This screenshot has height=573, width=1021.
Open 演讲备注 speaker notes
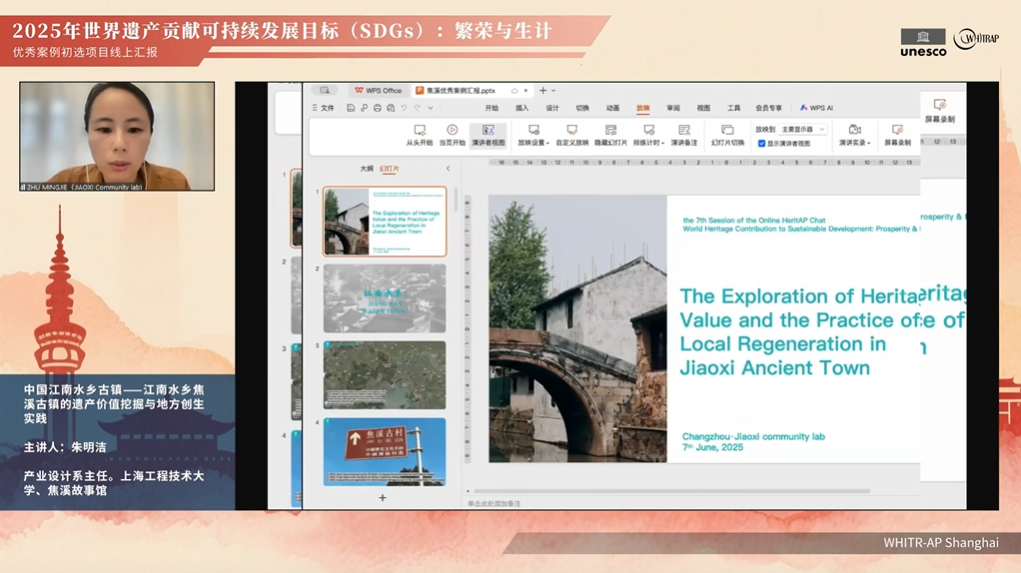(684, 131)
